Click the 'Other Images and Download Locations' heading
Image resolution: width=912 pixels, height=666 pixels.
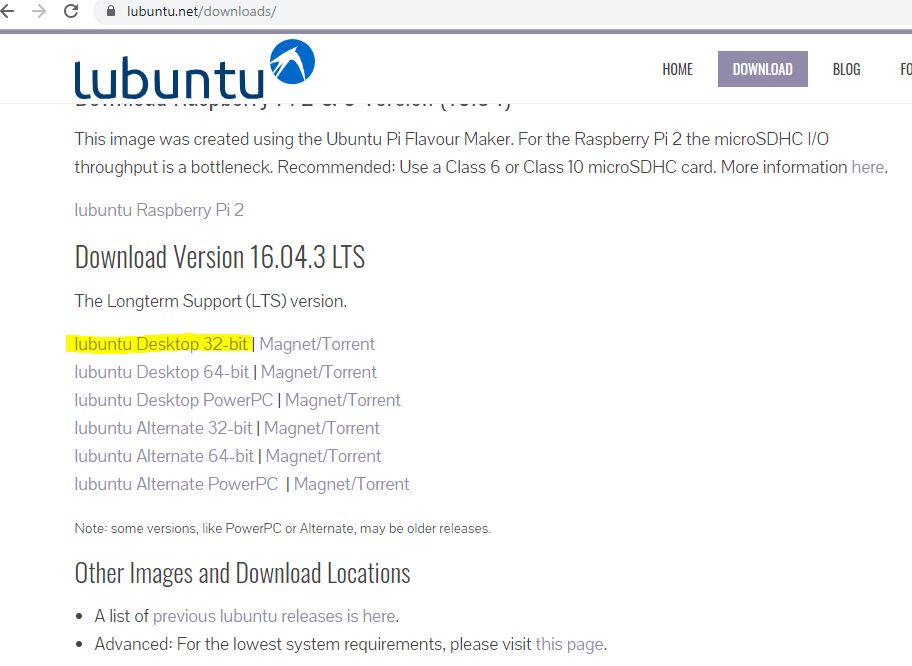243,573
